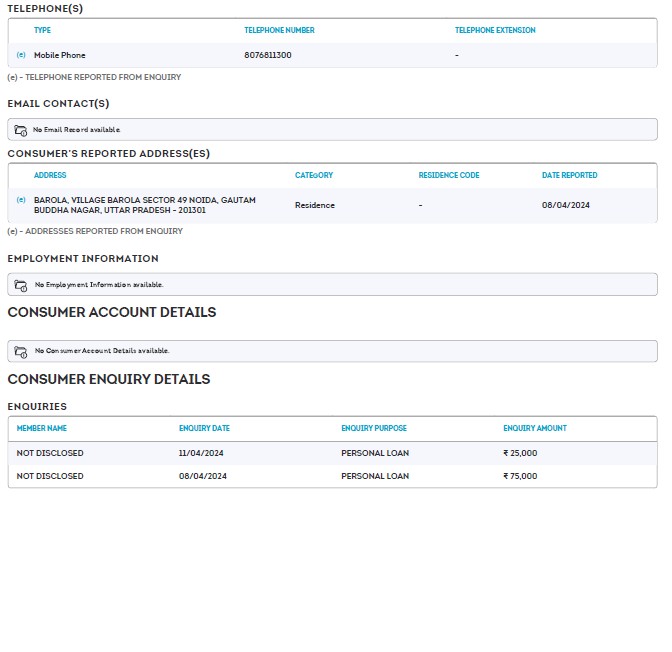Click the TYPE column header in telephones
This screenshot has width=672, height=652.
(42, 30)
